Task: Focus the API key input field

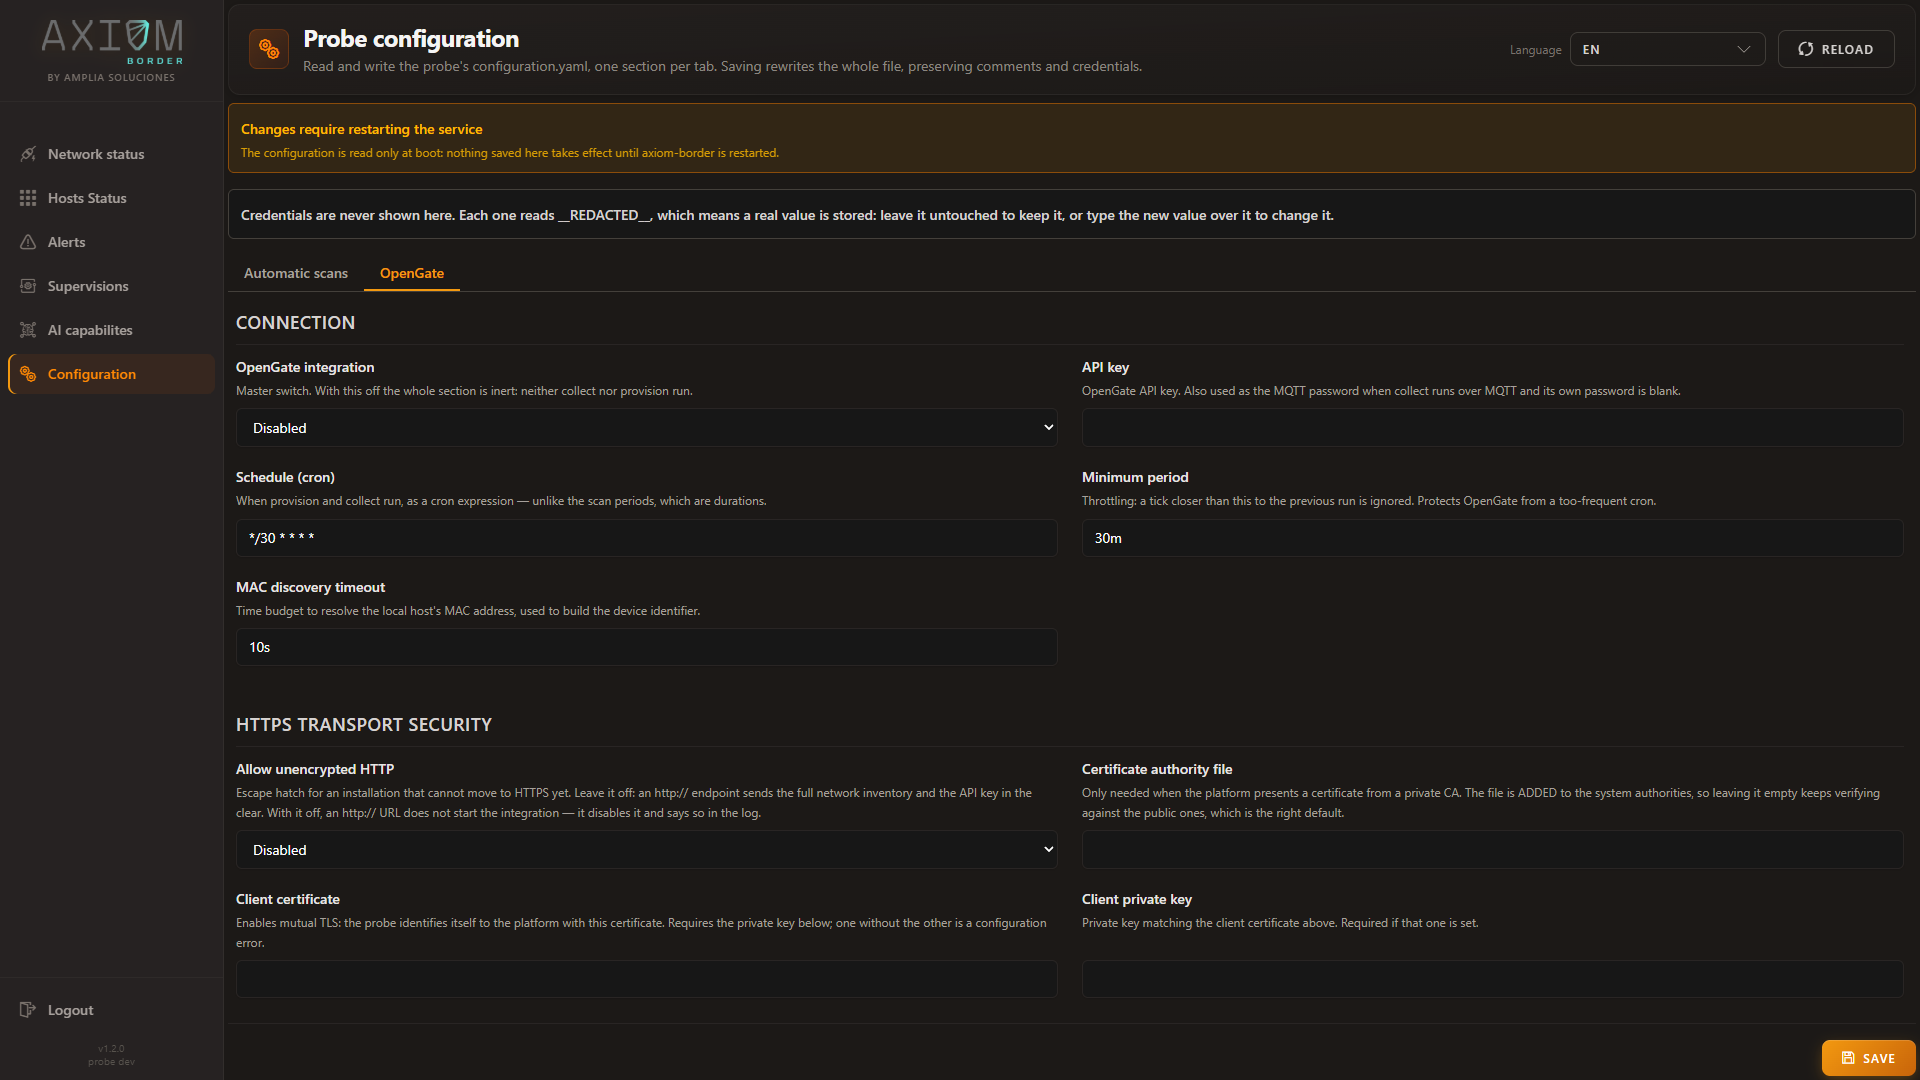Action: tap(1492, 428)
